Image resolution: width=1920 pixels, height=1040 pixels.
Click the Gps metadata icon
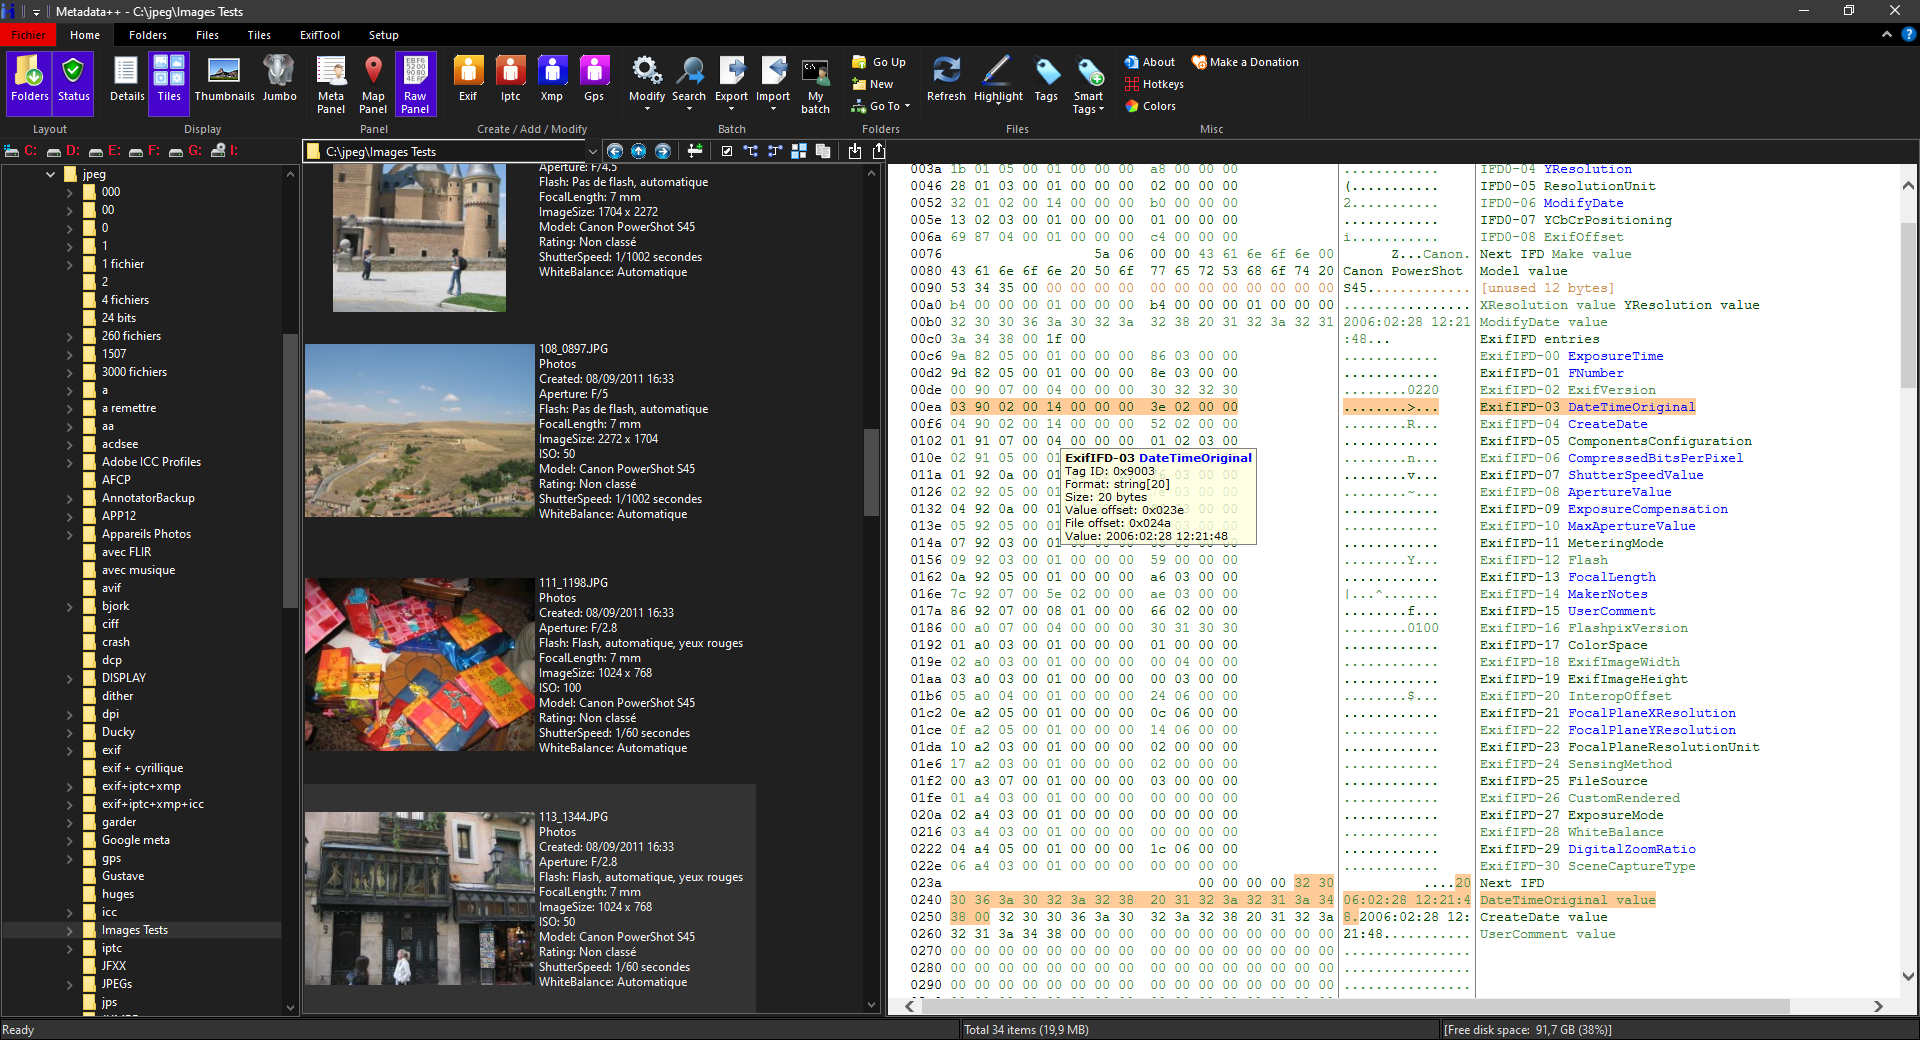pos(594,80)
